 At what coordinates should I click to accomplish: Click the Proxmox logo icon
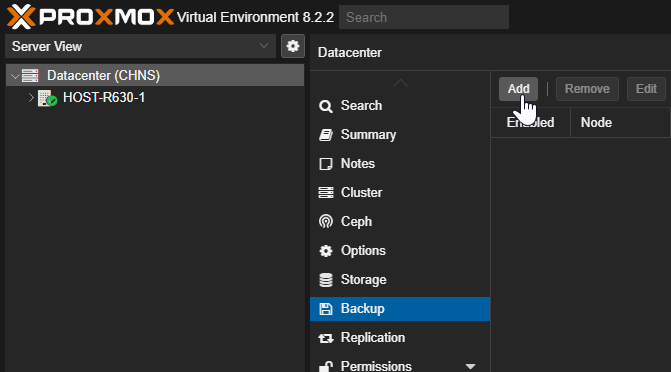(x=21, y=17)
